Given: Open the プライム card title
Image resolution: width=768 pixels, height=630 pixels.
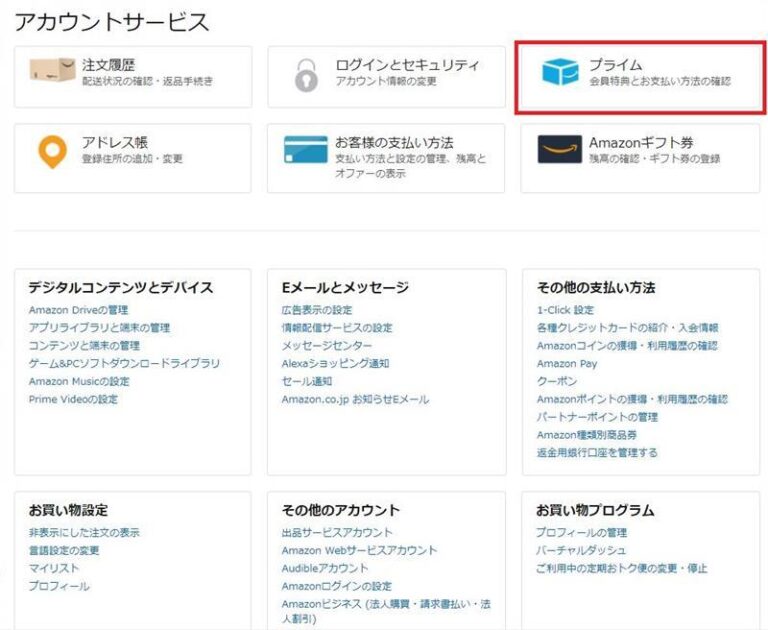Looking at the screenshot, I should [615, 65].
